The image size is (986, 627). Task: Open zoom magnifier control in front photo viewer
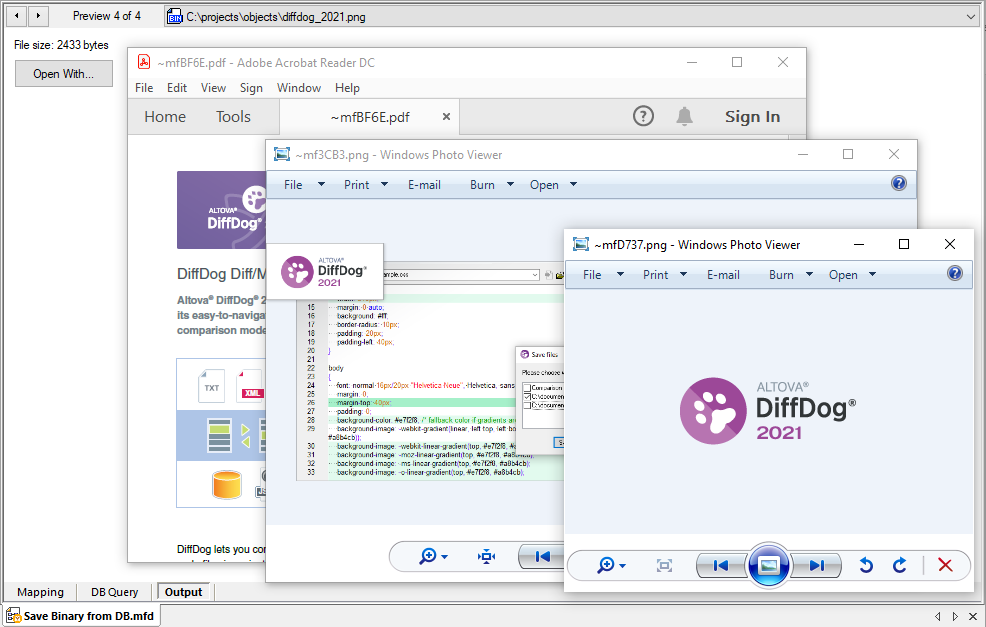point(610,566)
